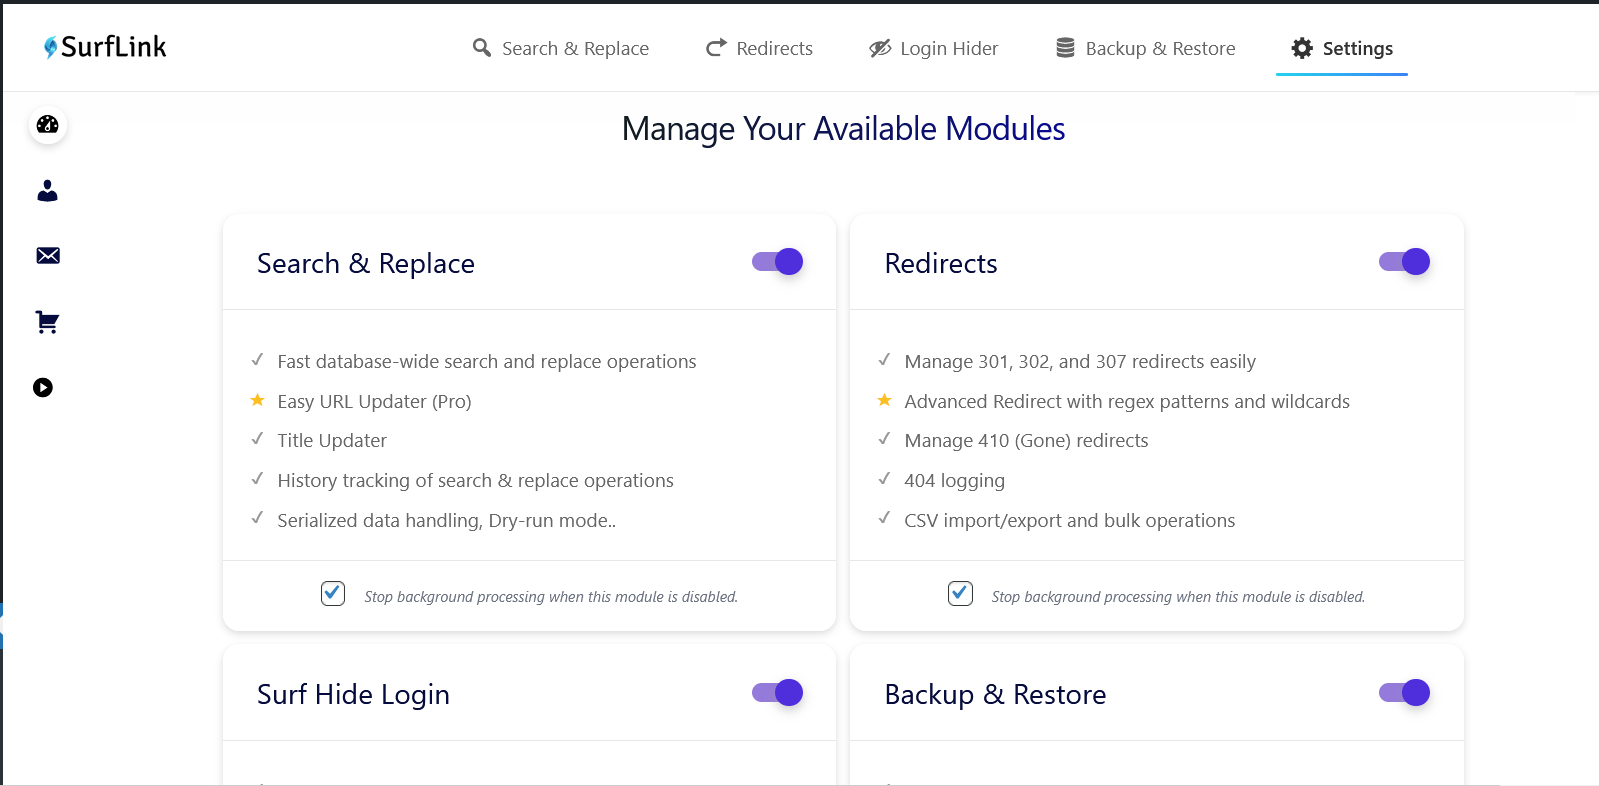This screenshot has height=786, width=1599.
Task: Open the user profile sidebar icon
Action: (x=47, y=191)
